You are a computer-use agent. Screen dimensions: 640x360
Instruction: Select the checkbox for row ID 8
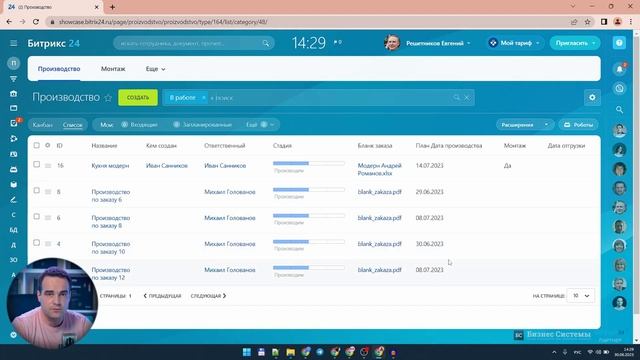(37, 190)
